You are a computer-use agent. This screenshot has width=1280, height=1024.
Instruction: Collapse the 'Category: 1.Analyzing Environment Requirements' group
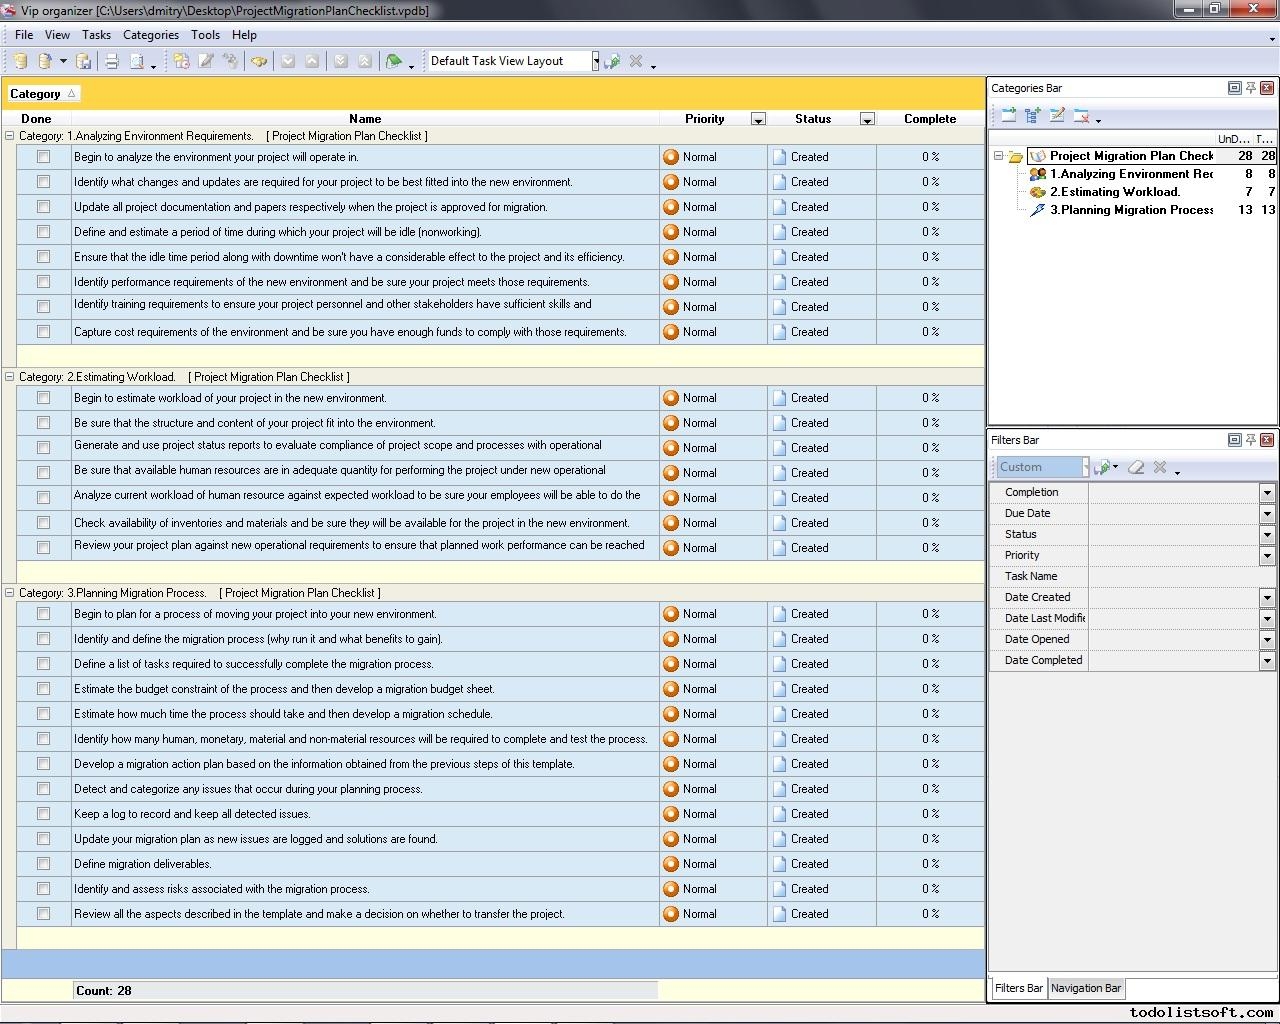coord(9,135)
